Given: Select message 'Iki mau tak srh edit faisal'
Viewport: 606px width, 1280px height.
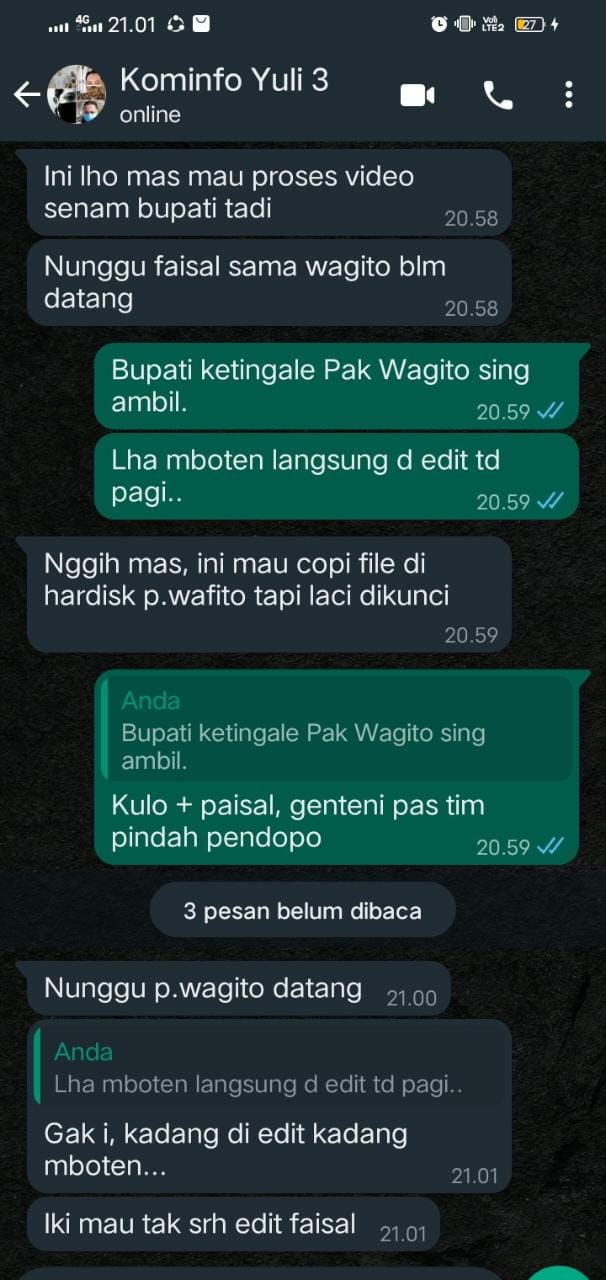Looking at the screenshot, I should [232, 1224].
